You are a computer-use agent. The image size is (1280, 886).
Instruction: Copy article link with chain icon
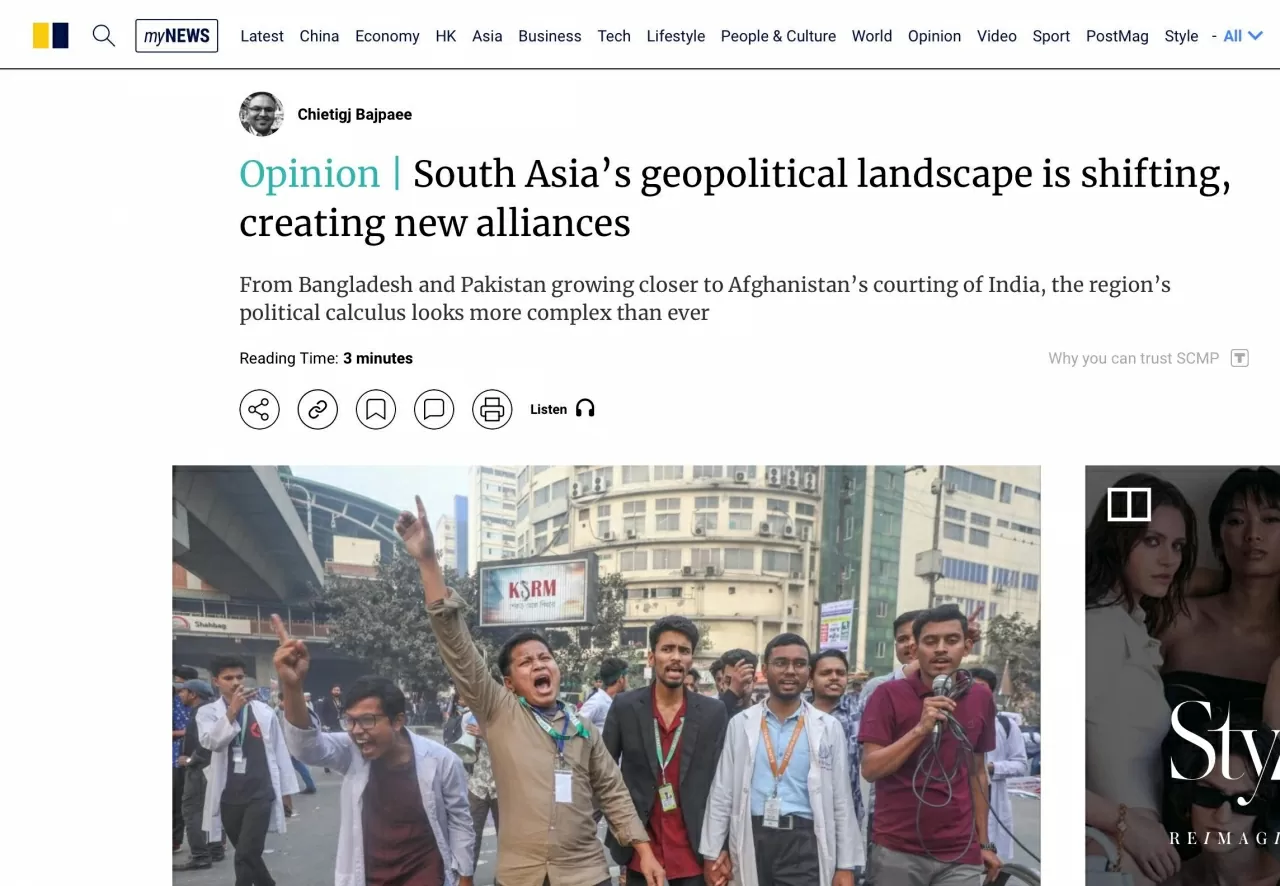(x=317, y=409)
